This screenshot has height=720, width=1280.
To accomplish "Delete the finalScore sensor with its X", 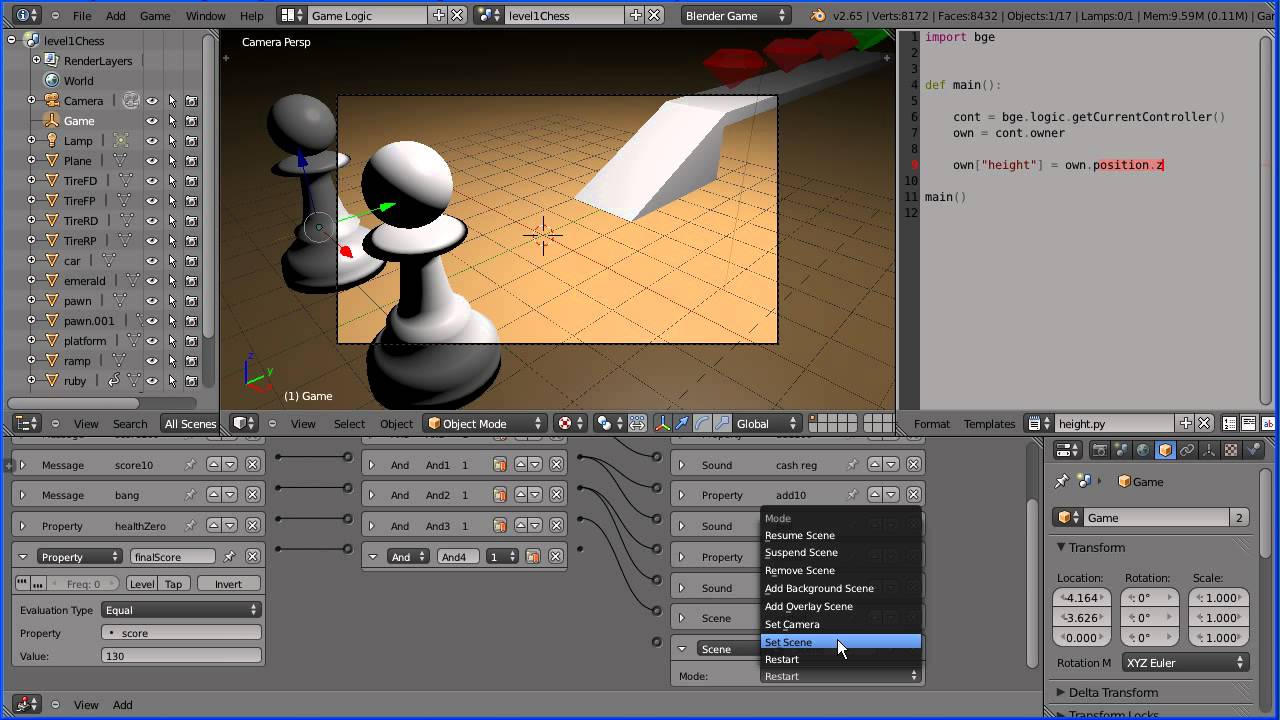I will pyautogui.click(x=252, y=557).
